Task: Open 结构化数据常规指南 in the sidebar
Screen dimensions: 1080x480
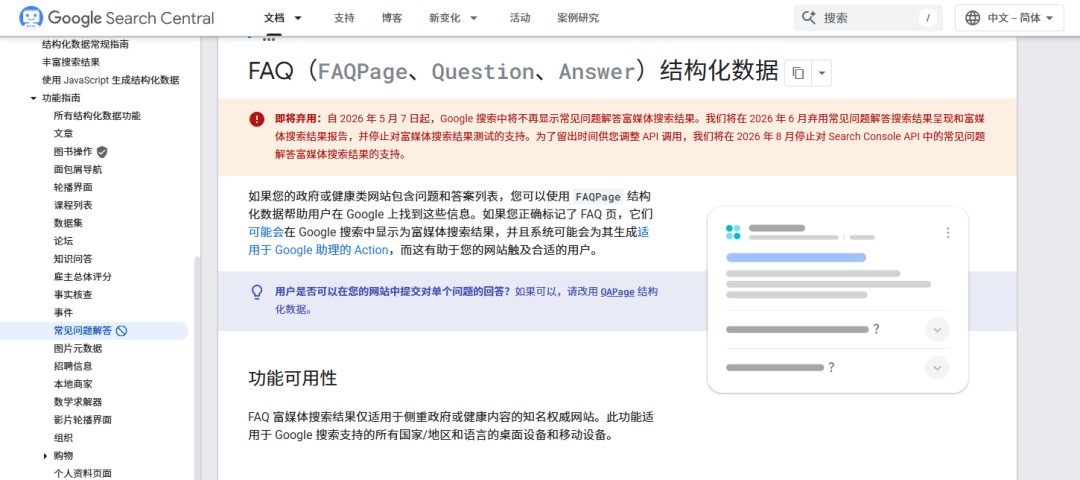Action: [x=85, y=45]
